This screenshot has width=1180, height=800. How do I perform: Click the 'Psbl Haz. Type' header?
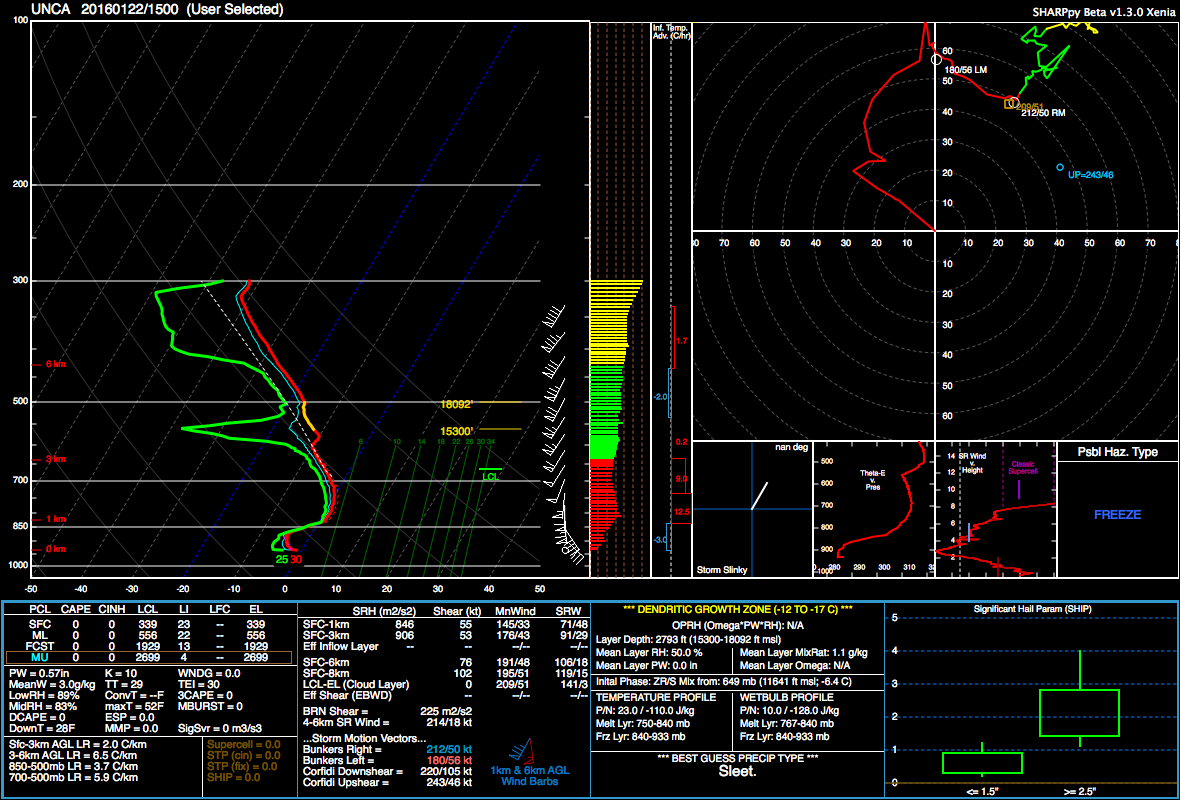point(1118,452)
